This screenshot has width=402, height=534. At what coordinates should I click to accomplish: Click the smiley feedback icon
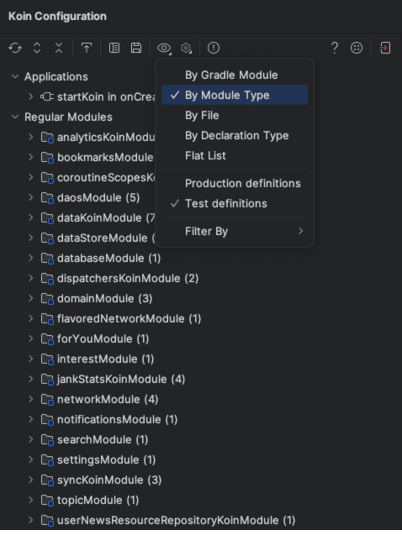coord(356,48)
